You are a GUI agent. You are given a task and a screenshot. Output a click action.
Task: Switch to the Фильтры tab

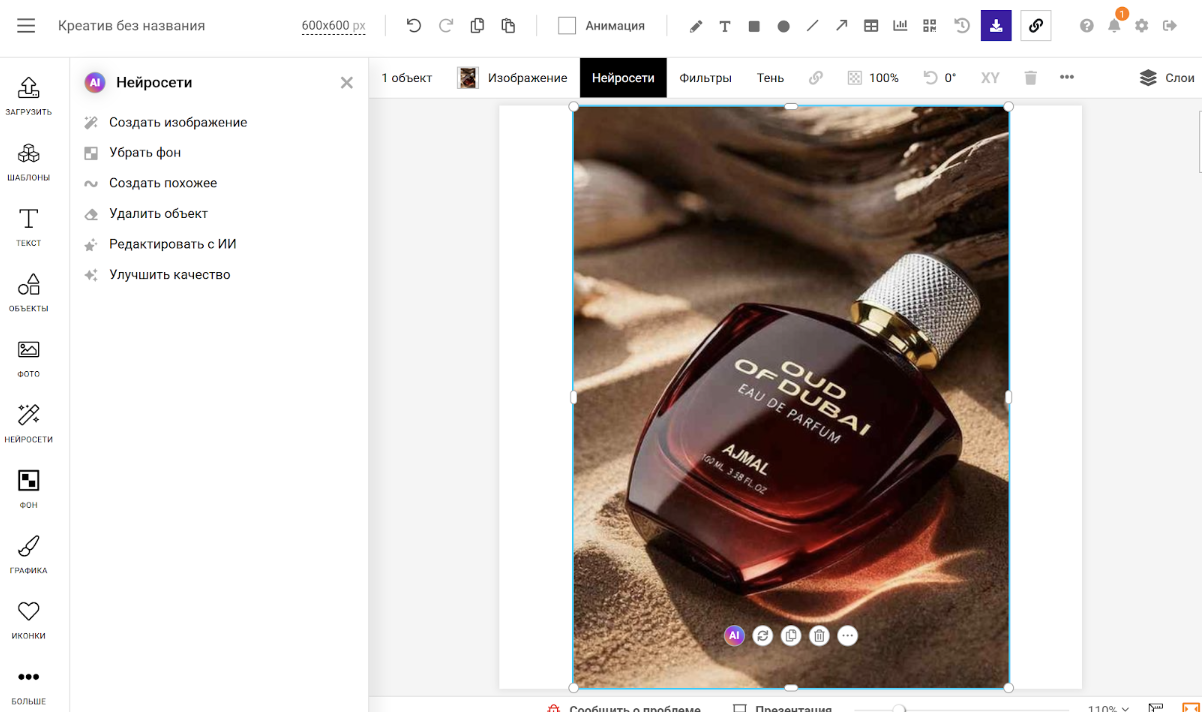click(705, 78)
